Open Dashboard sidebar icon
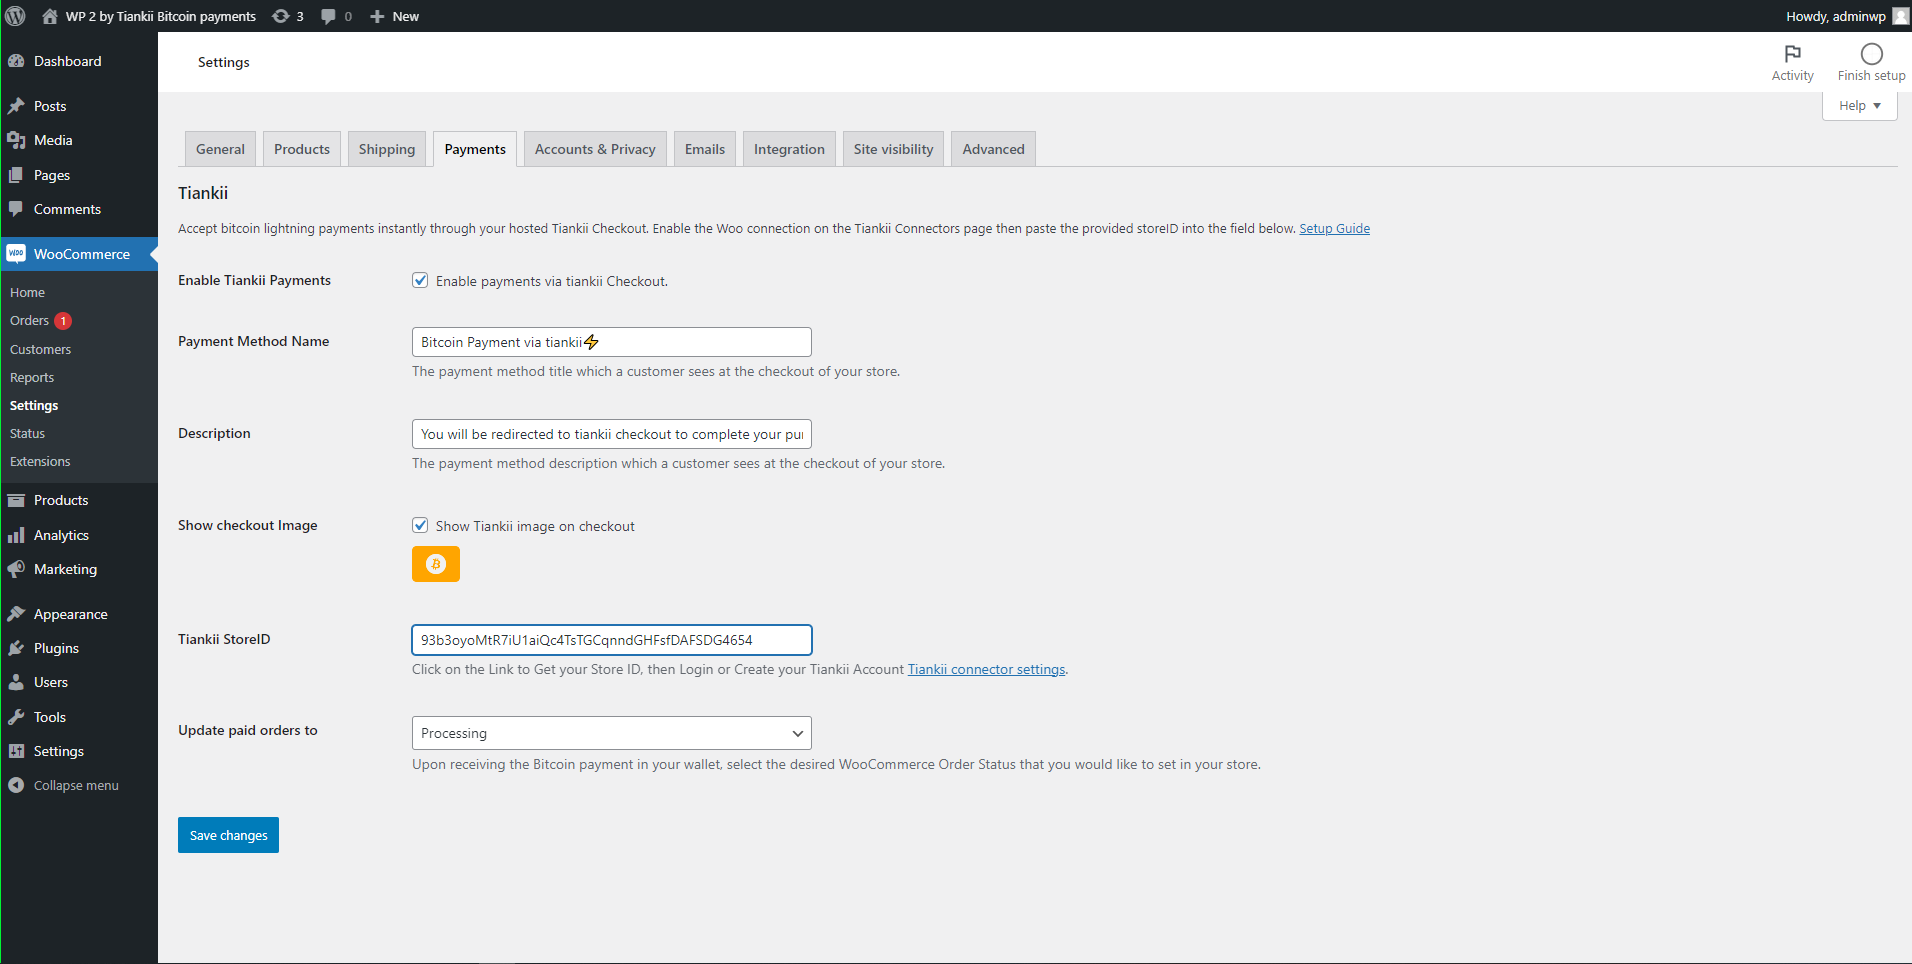The width and height of the screenshot is (1912, 964). [x=16, y=61]
